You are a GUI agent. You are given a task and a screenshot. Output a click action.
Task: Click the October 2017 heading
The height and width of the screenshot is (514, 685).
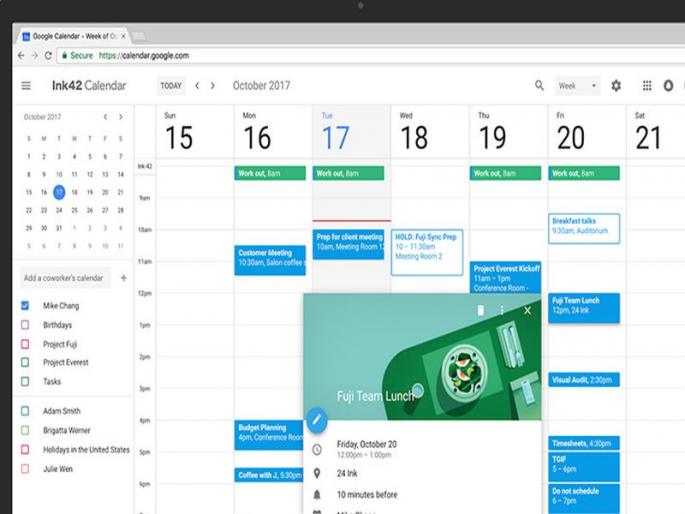(261, 86)
